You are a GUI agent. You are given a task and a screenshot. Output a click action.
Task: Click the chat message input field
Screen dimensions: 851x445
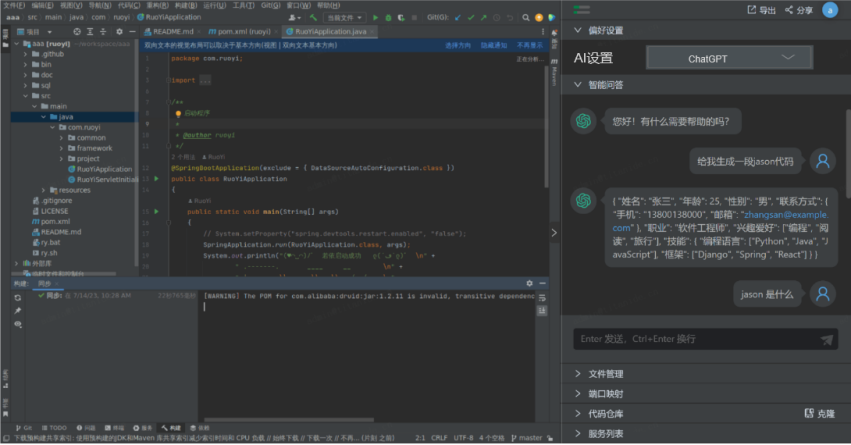click(x=695, y=339)
